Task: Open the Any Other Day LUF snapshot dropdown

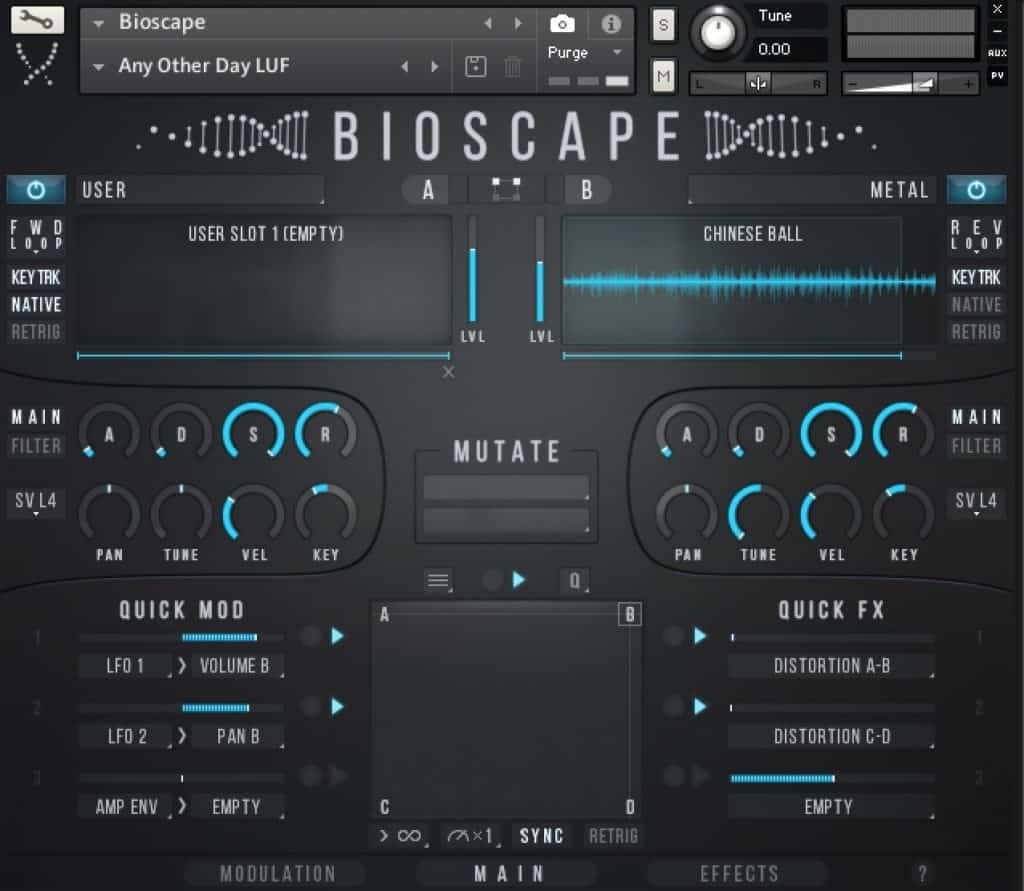Action: (99, 67)
